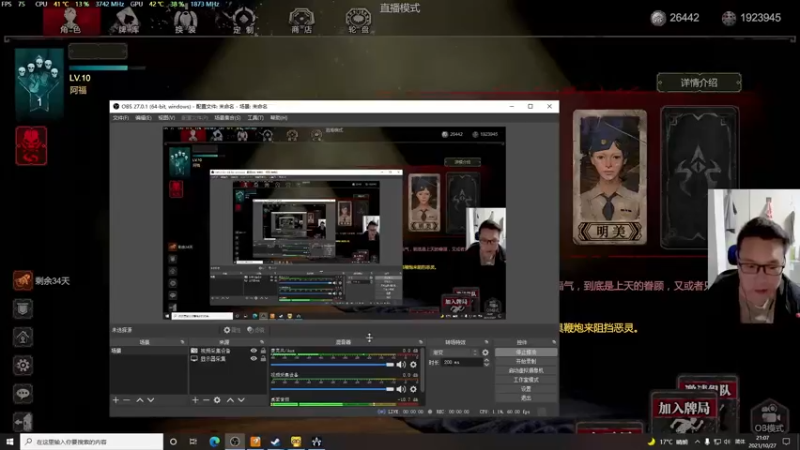800x450 pixels.
Task: Open the 工具(T) menu in OBS
Action: 256,118
